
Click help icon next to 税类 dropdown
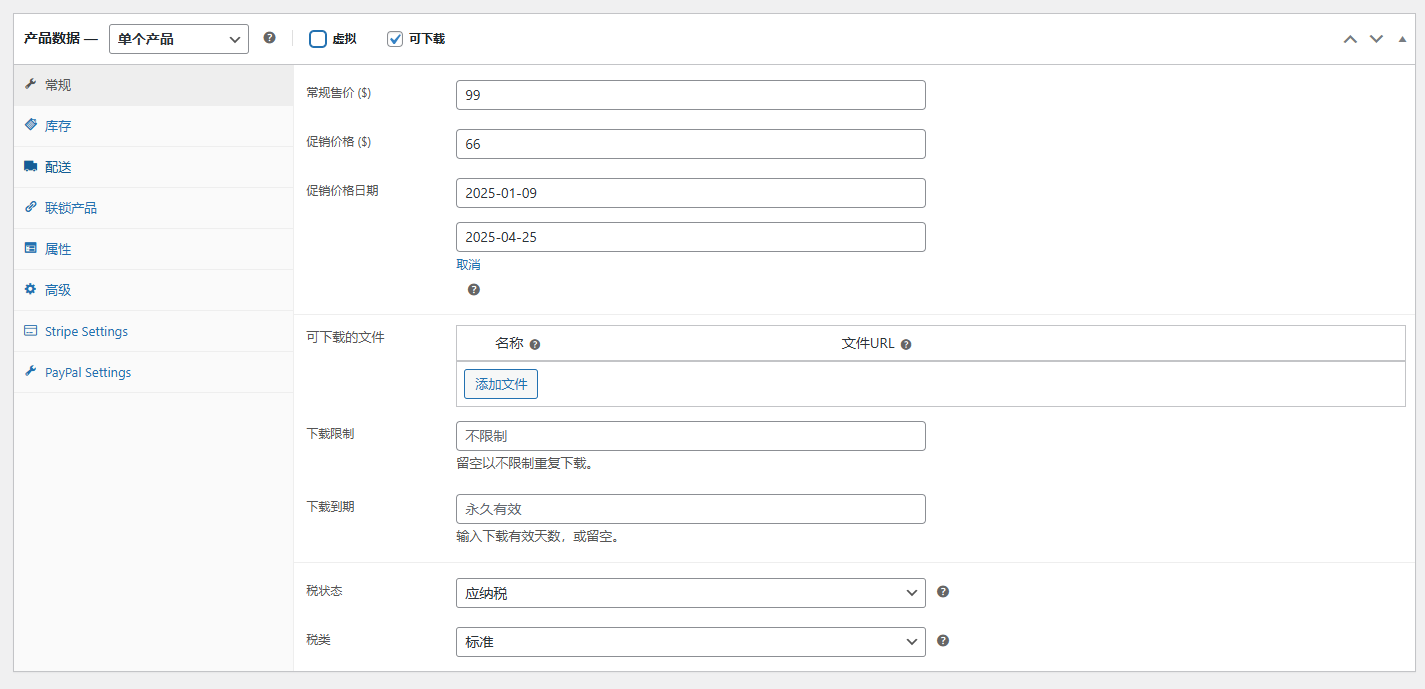[943, 640]
